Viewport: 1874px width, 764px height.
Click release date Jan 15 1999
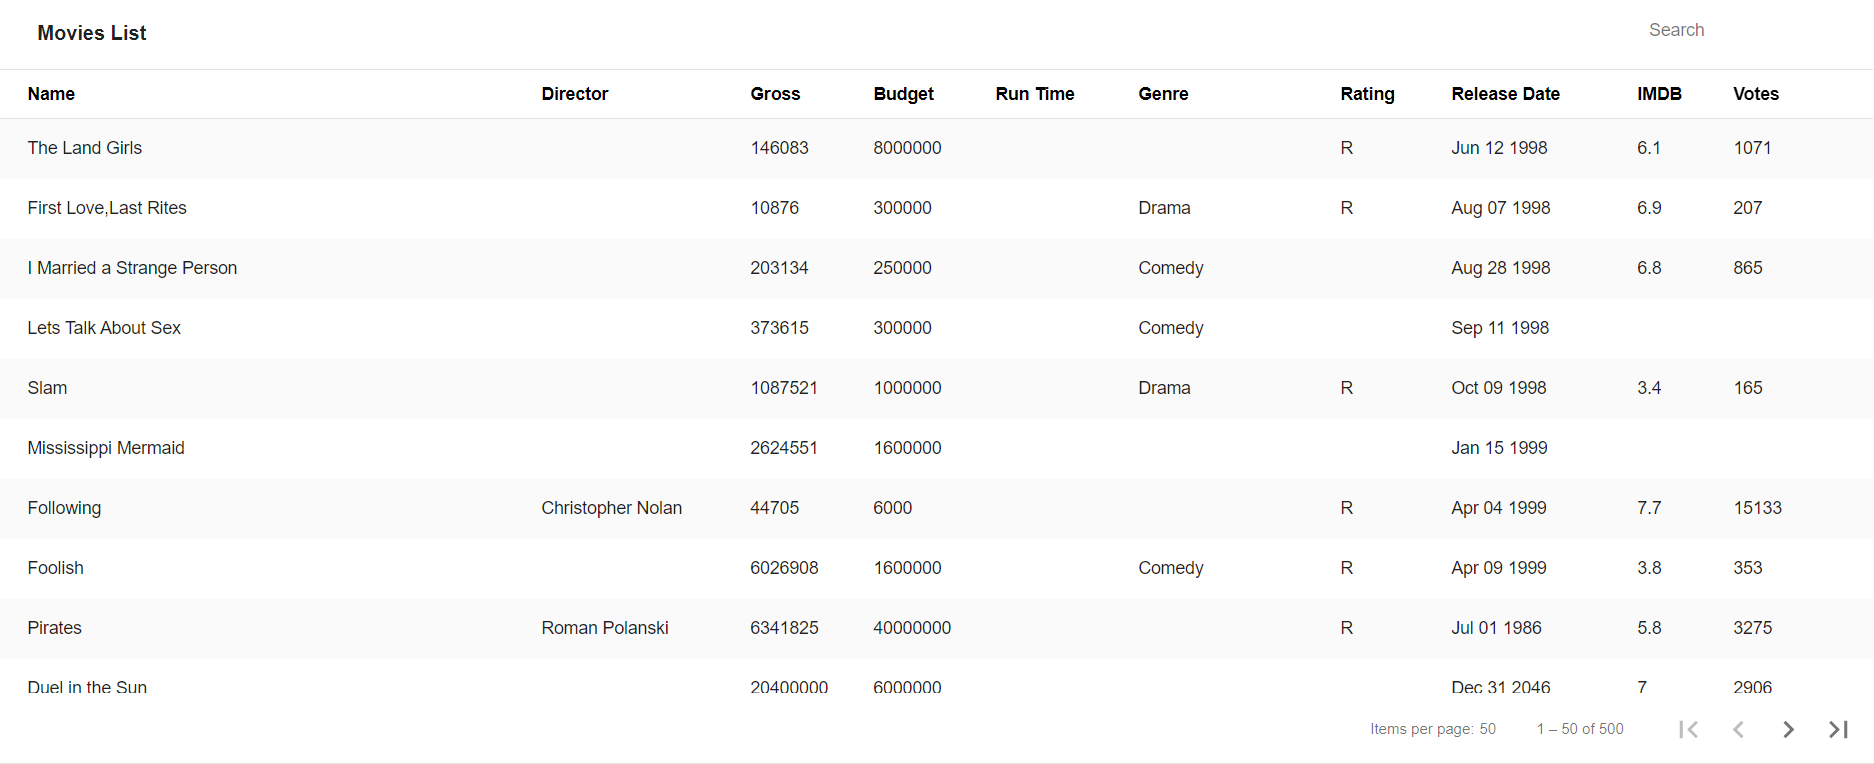click(1499, 448)
